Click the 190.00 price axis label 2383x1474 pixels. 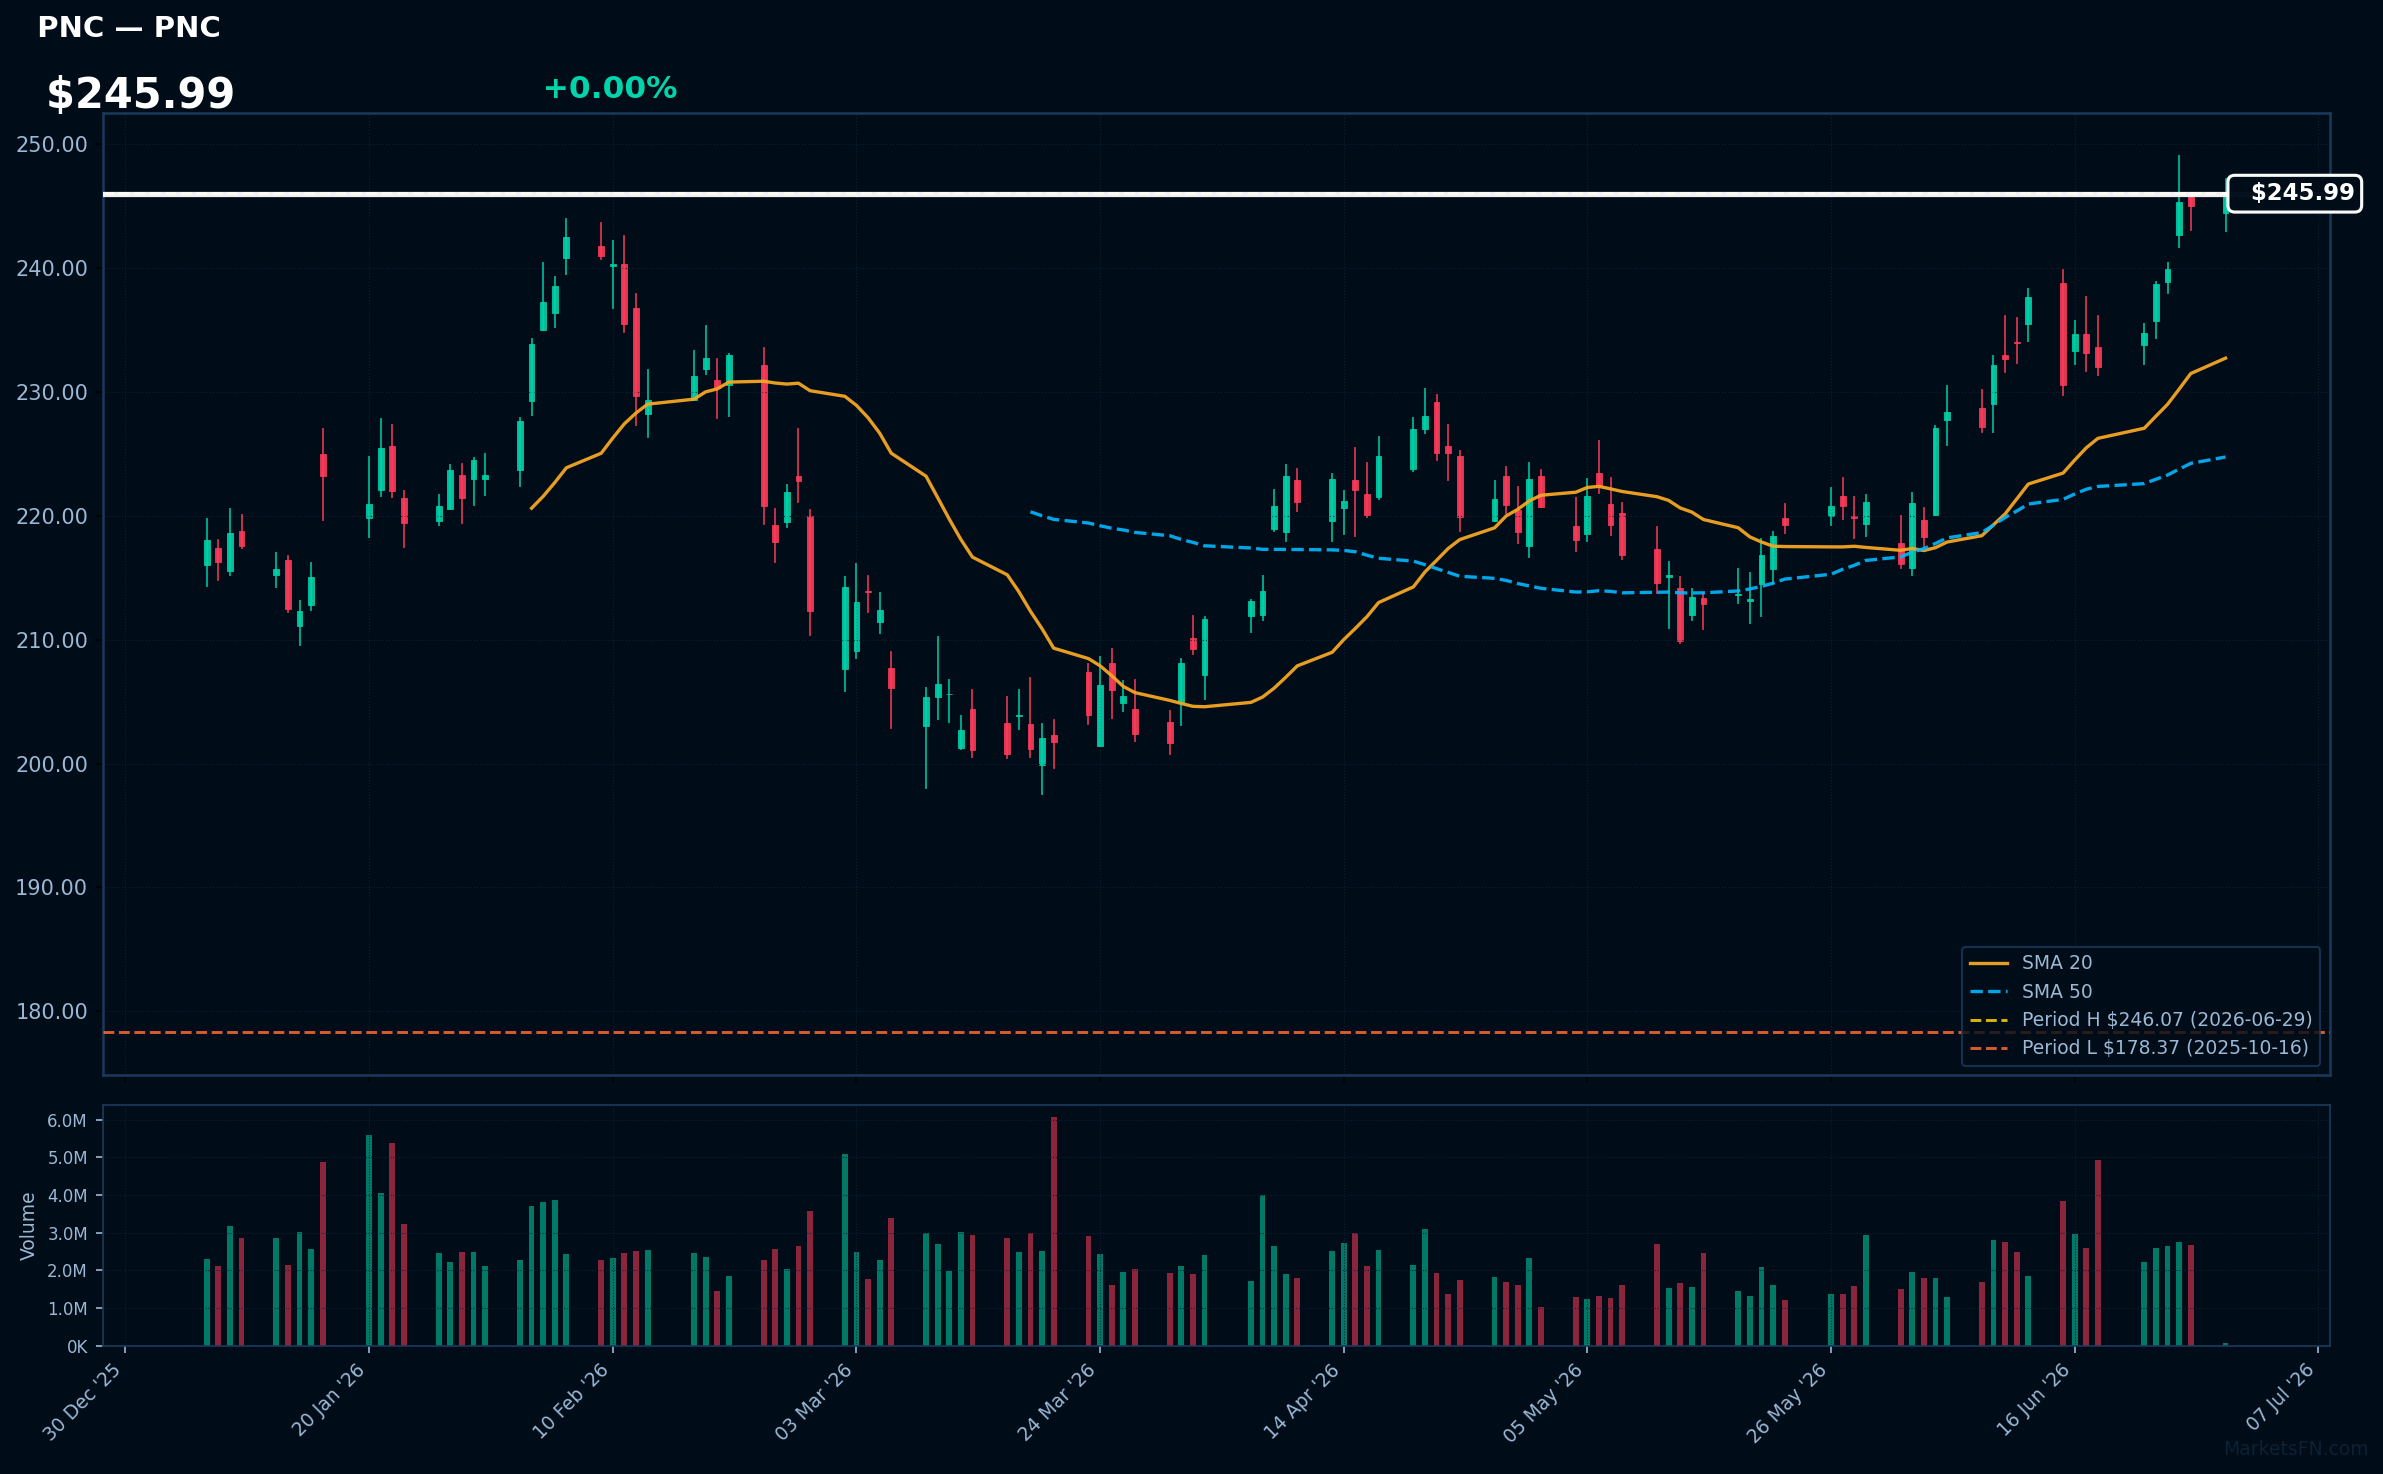(x=52, y=887)
